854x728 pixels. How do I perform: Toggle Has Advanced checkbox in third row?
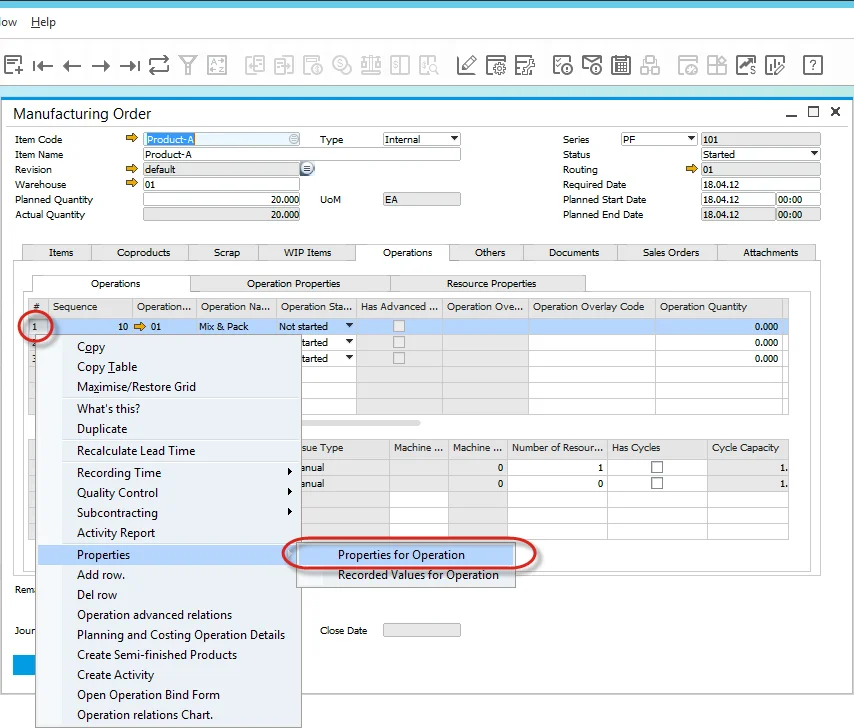click(399, 358)
